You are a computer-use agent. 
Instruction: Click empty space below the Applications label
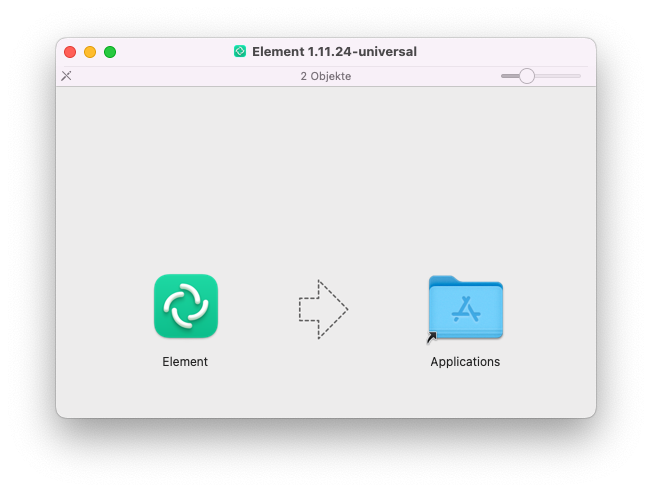[x=465, y=395]
